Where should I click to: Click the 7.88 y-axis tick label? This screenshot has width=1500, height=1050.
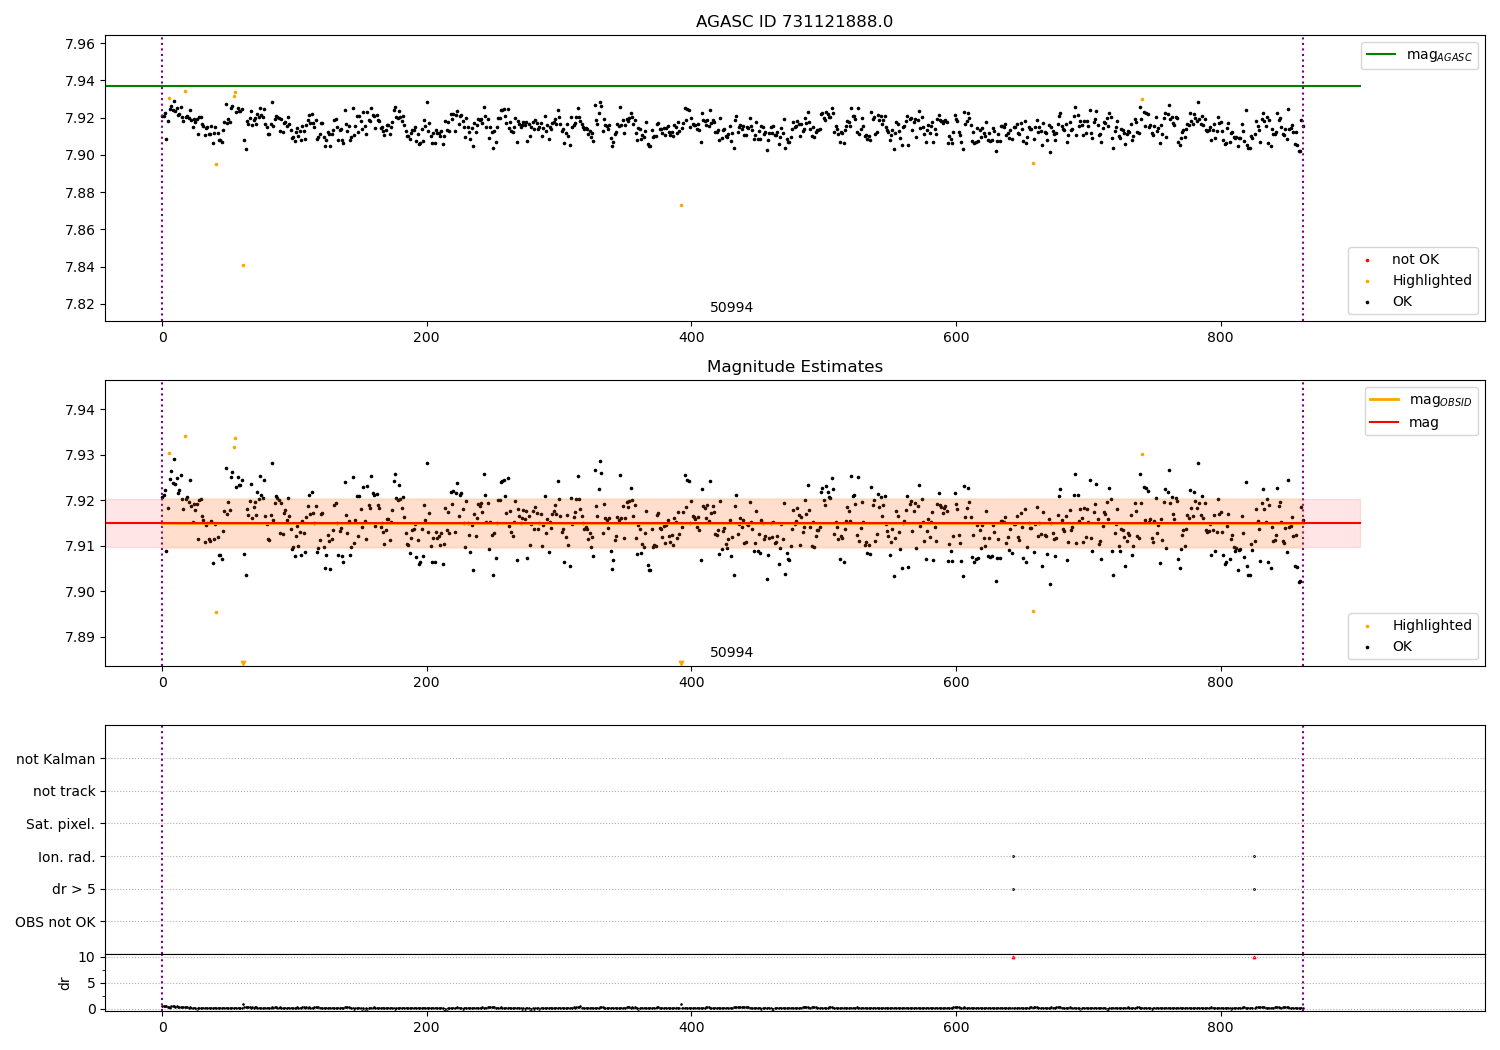79,193
